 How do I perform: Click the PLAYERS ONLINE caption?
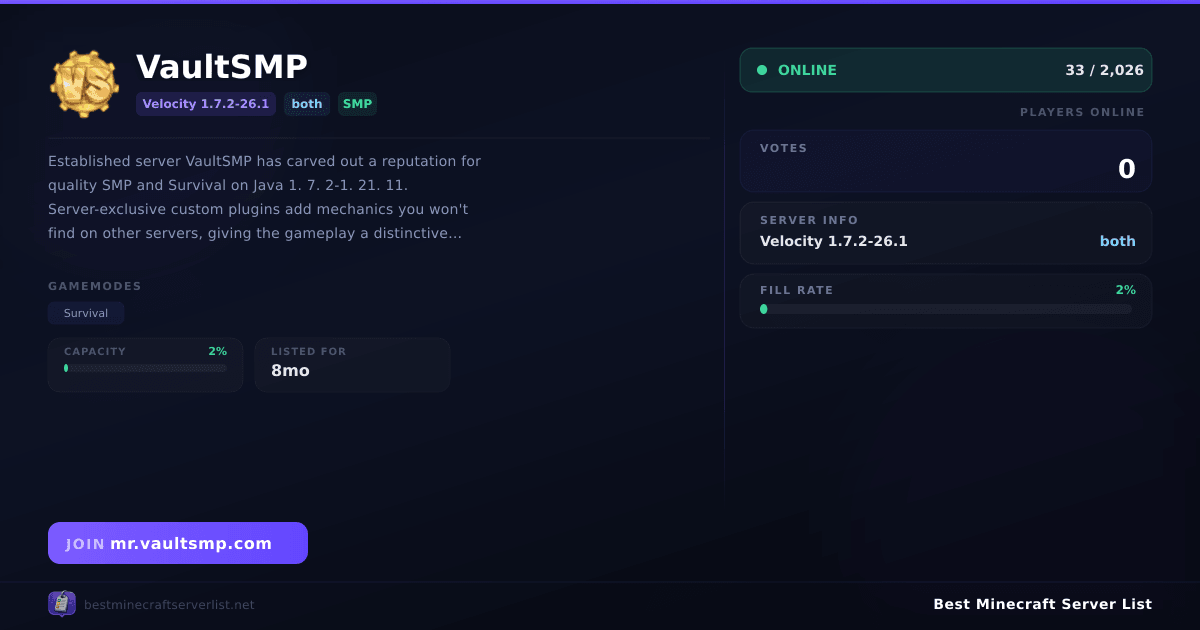pyautogui.click(x=1082, y=112)
